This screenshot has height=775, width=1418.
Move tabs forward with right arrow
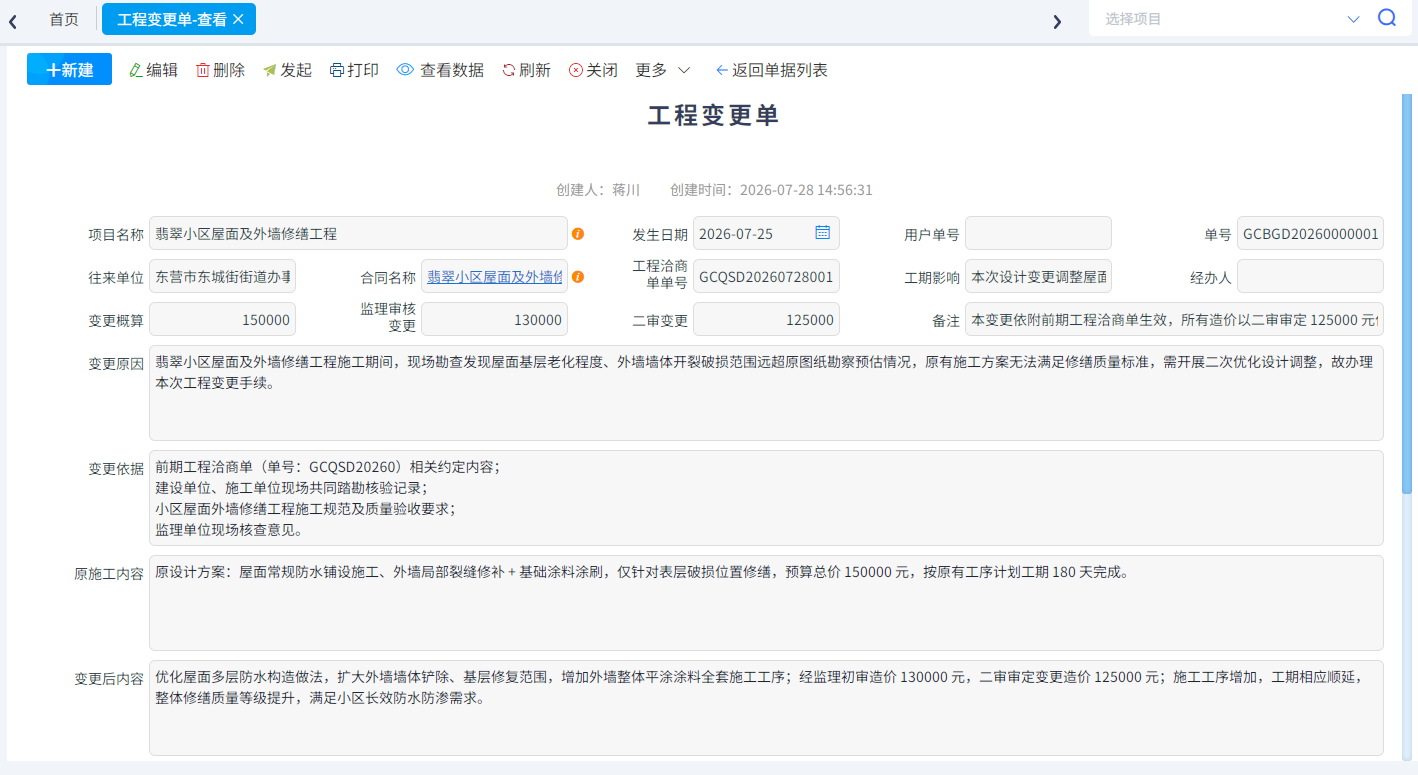point(1057,21)
